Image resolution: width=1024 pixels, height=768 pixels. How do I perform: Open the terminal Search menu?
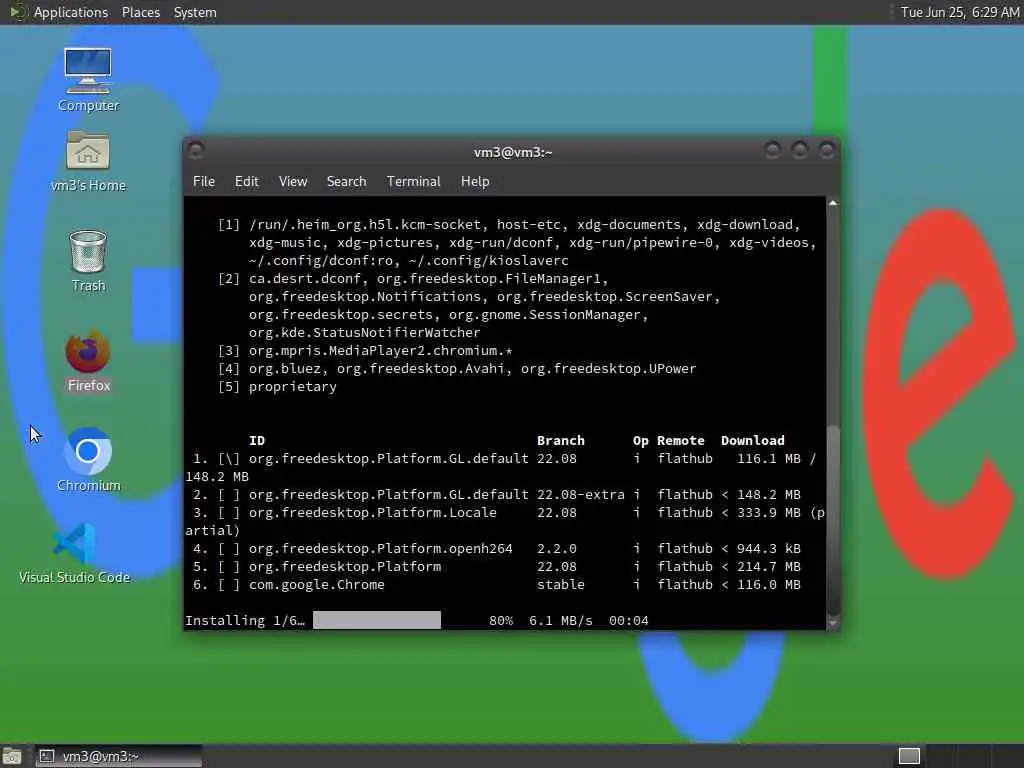pos(346,182)
